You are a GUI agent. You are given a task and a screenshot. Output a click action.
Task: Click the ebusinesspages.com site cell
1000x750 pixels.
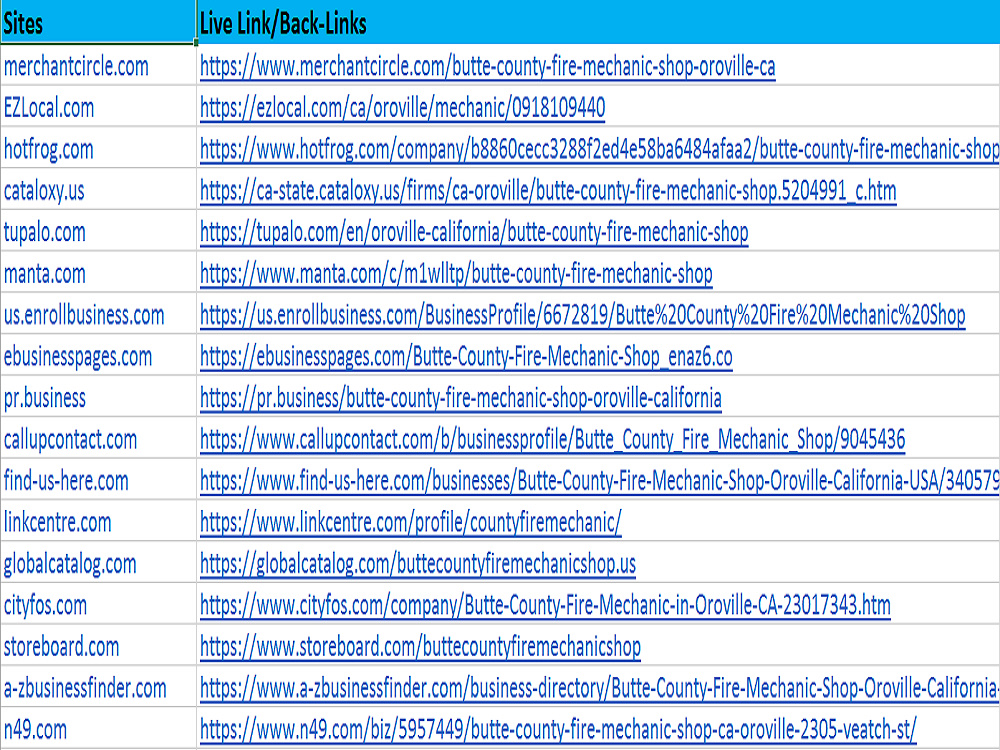click(98, 355)
